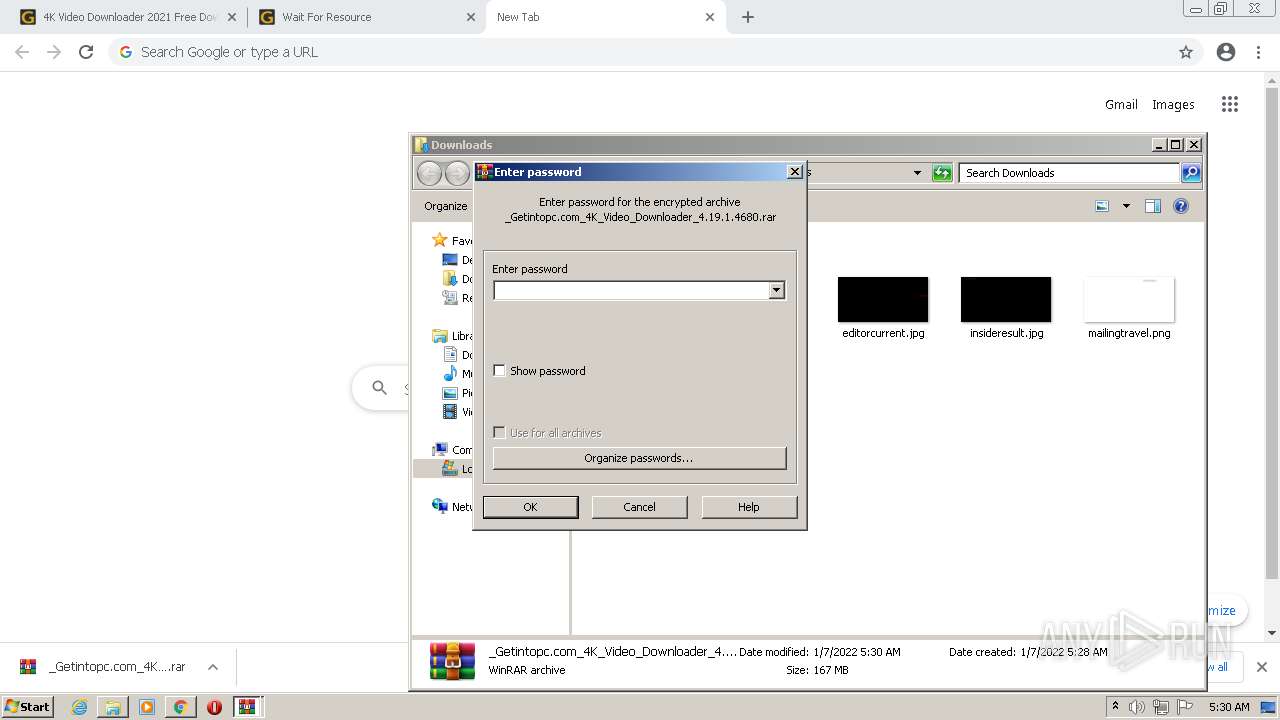The width and height of the screenshot is (1280, 720).
Task: Click the Opera taskbar icon
Action: coord(214,707)
